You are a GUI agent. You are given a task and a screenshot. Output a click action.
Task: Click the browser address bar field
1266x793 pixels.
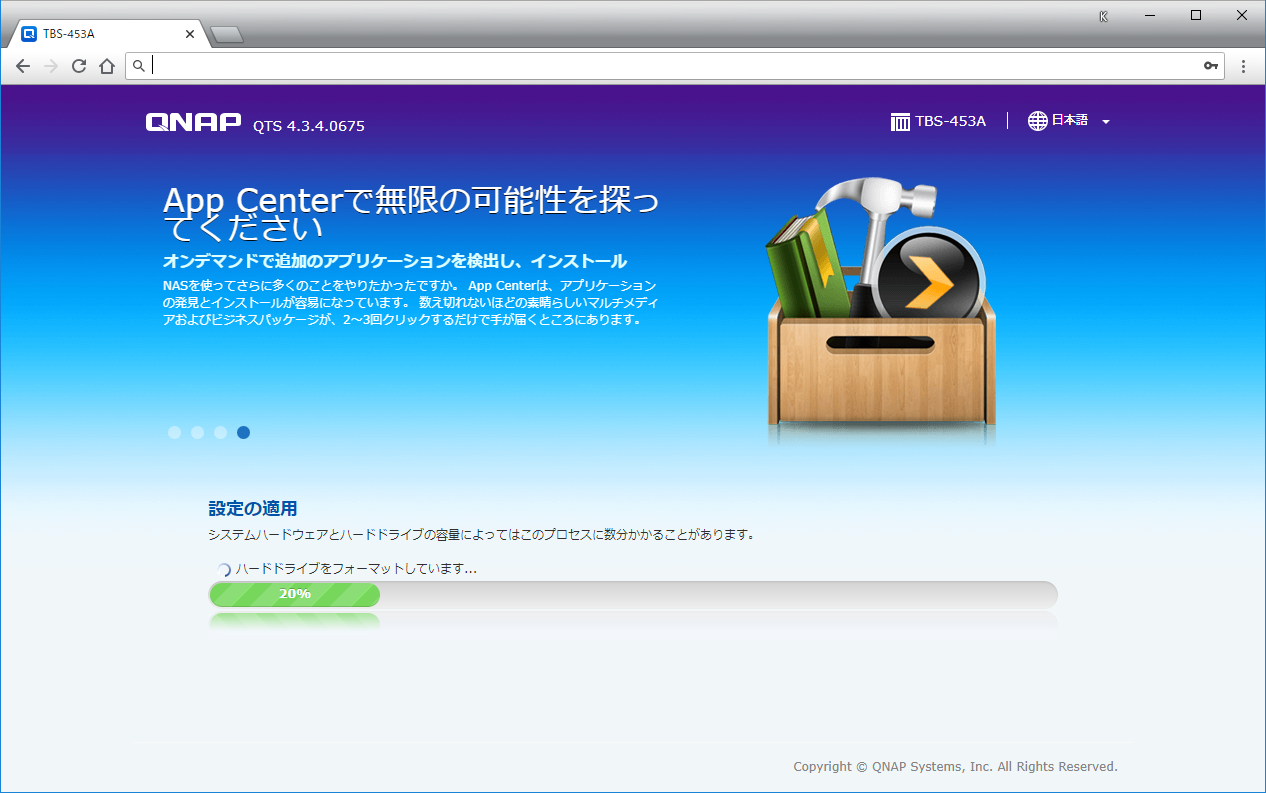[670, 66]
